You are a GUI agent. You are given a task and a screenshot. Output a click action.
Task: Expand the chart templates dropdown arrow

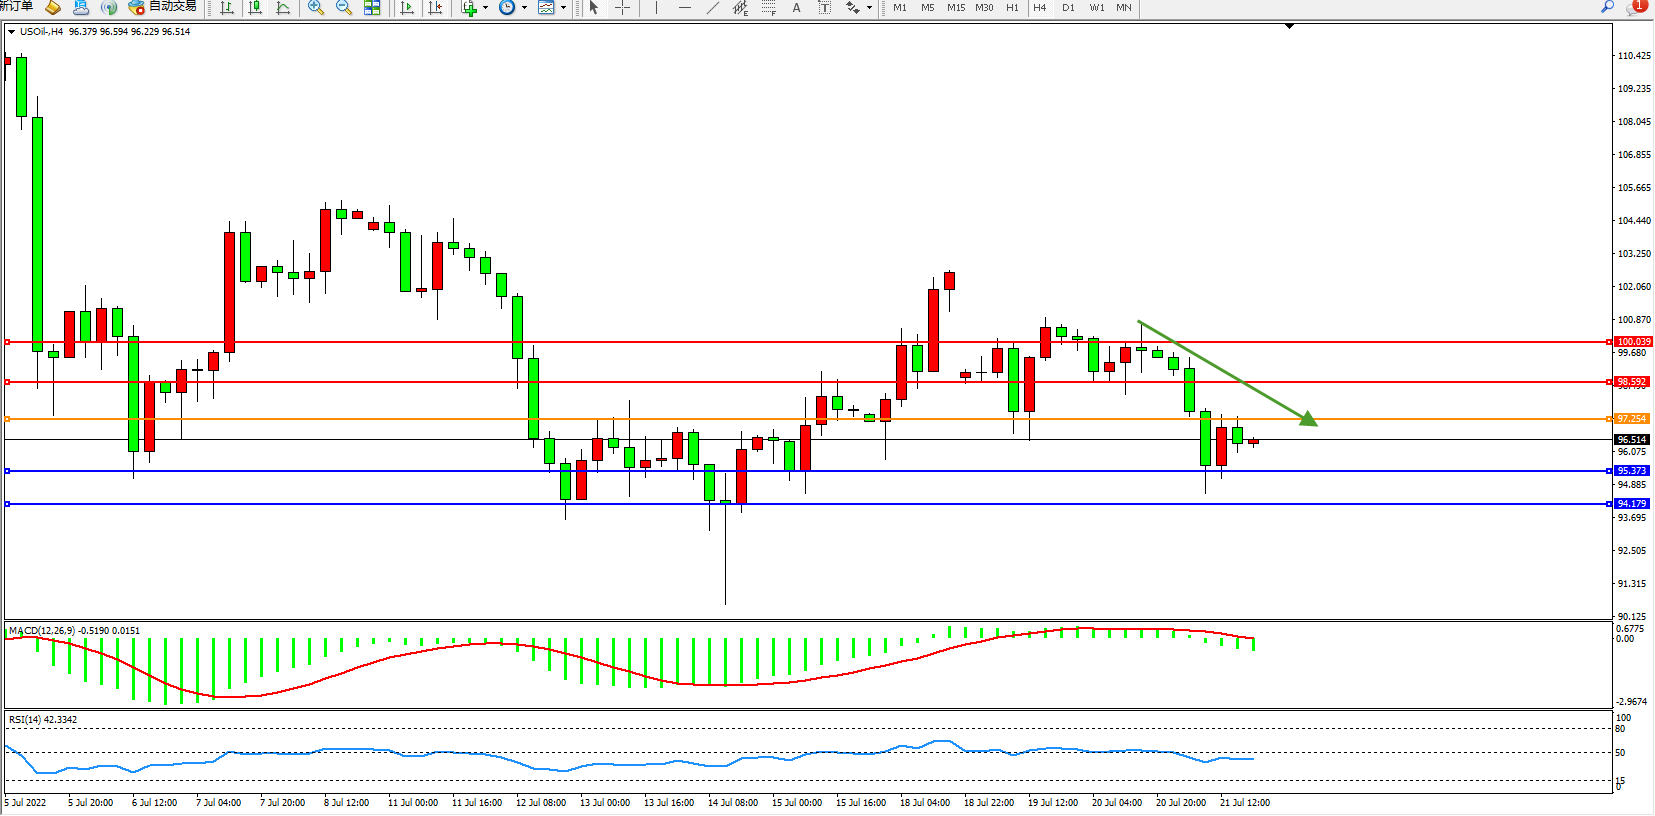[x=563, y=8]
